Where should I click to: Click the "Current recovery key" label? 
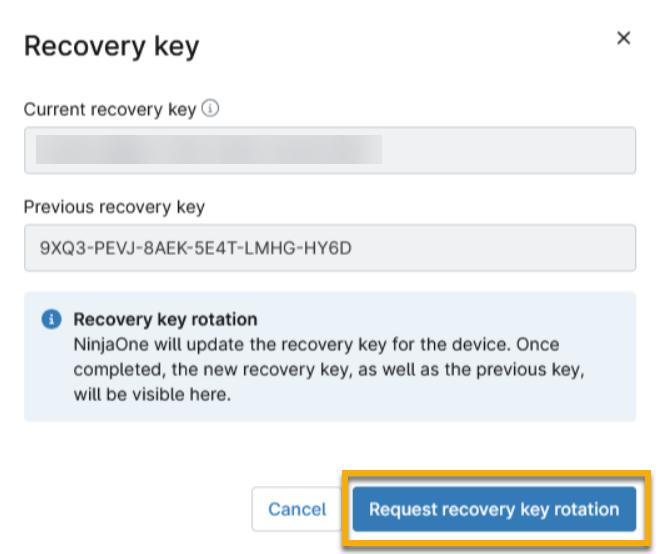click(109, 110)
